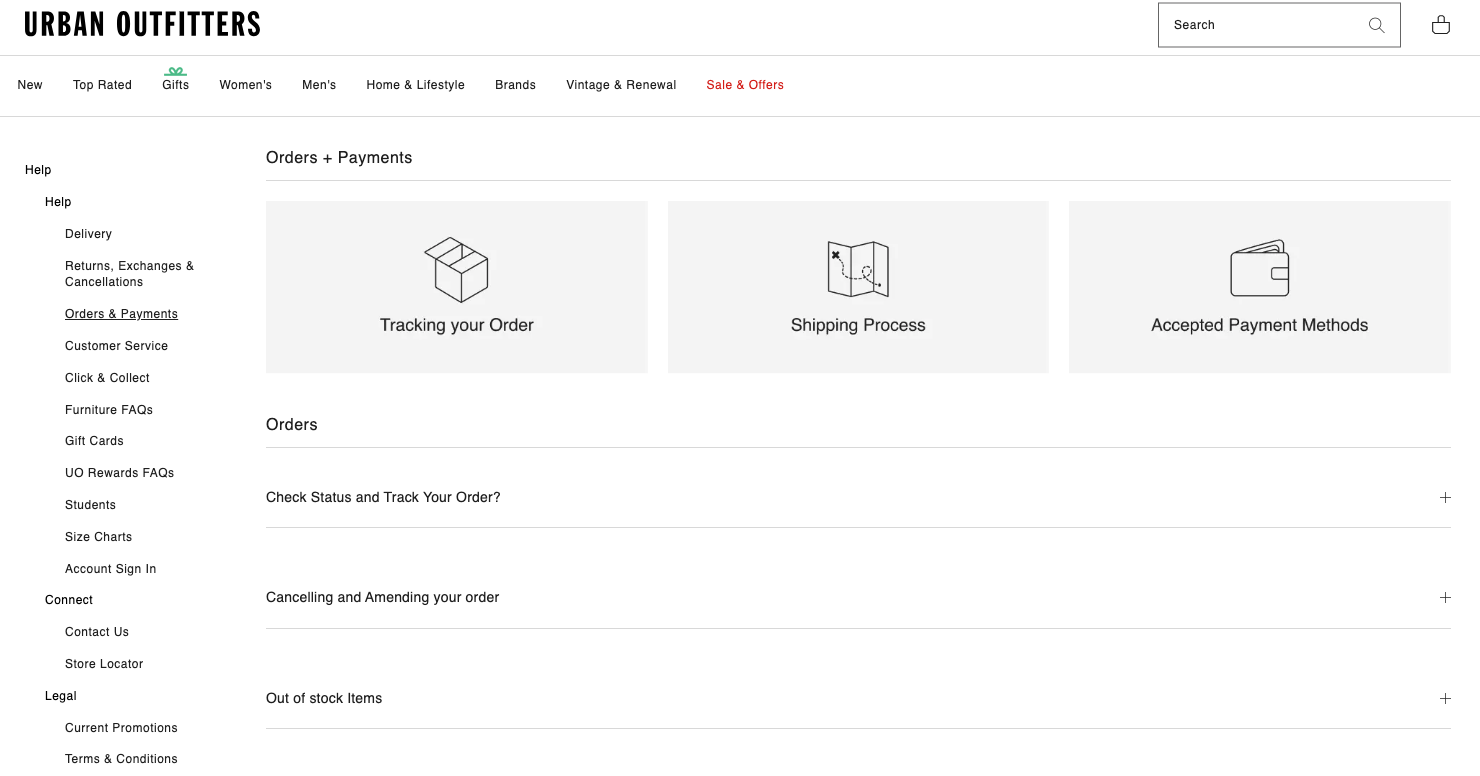Screen dimensions: 1480x776
Task: Open the shopping bag icon
Action: click(x=1440, y=24)
